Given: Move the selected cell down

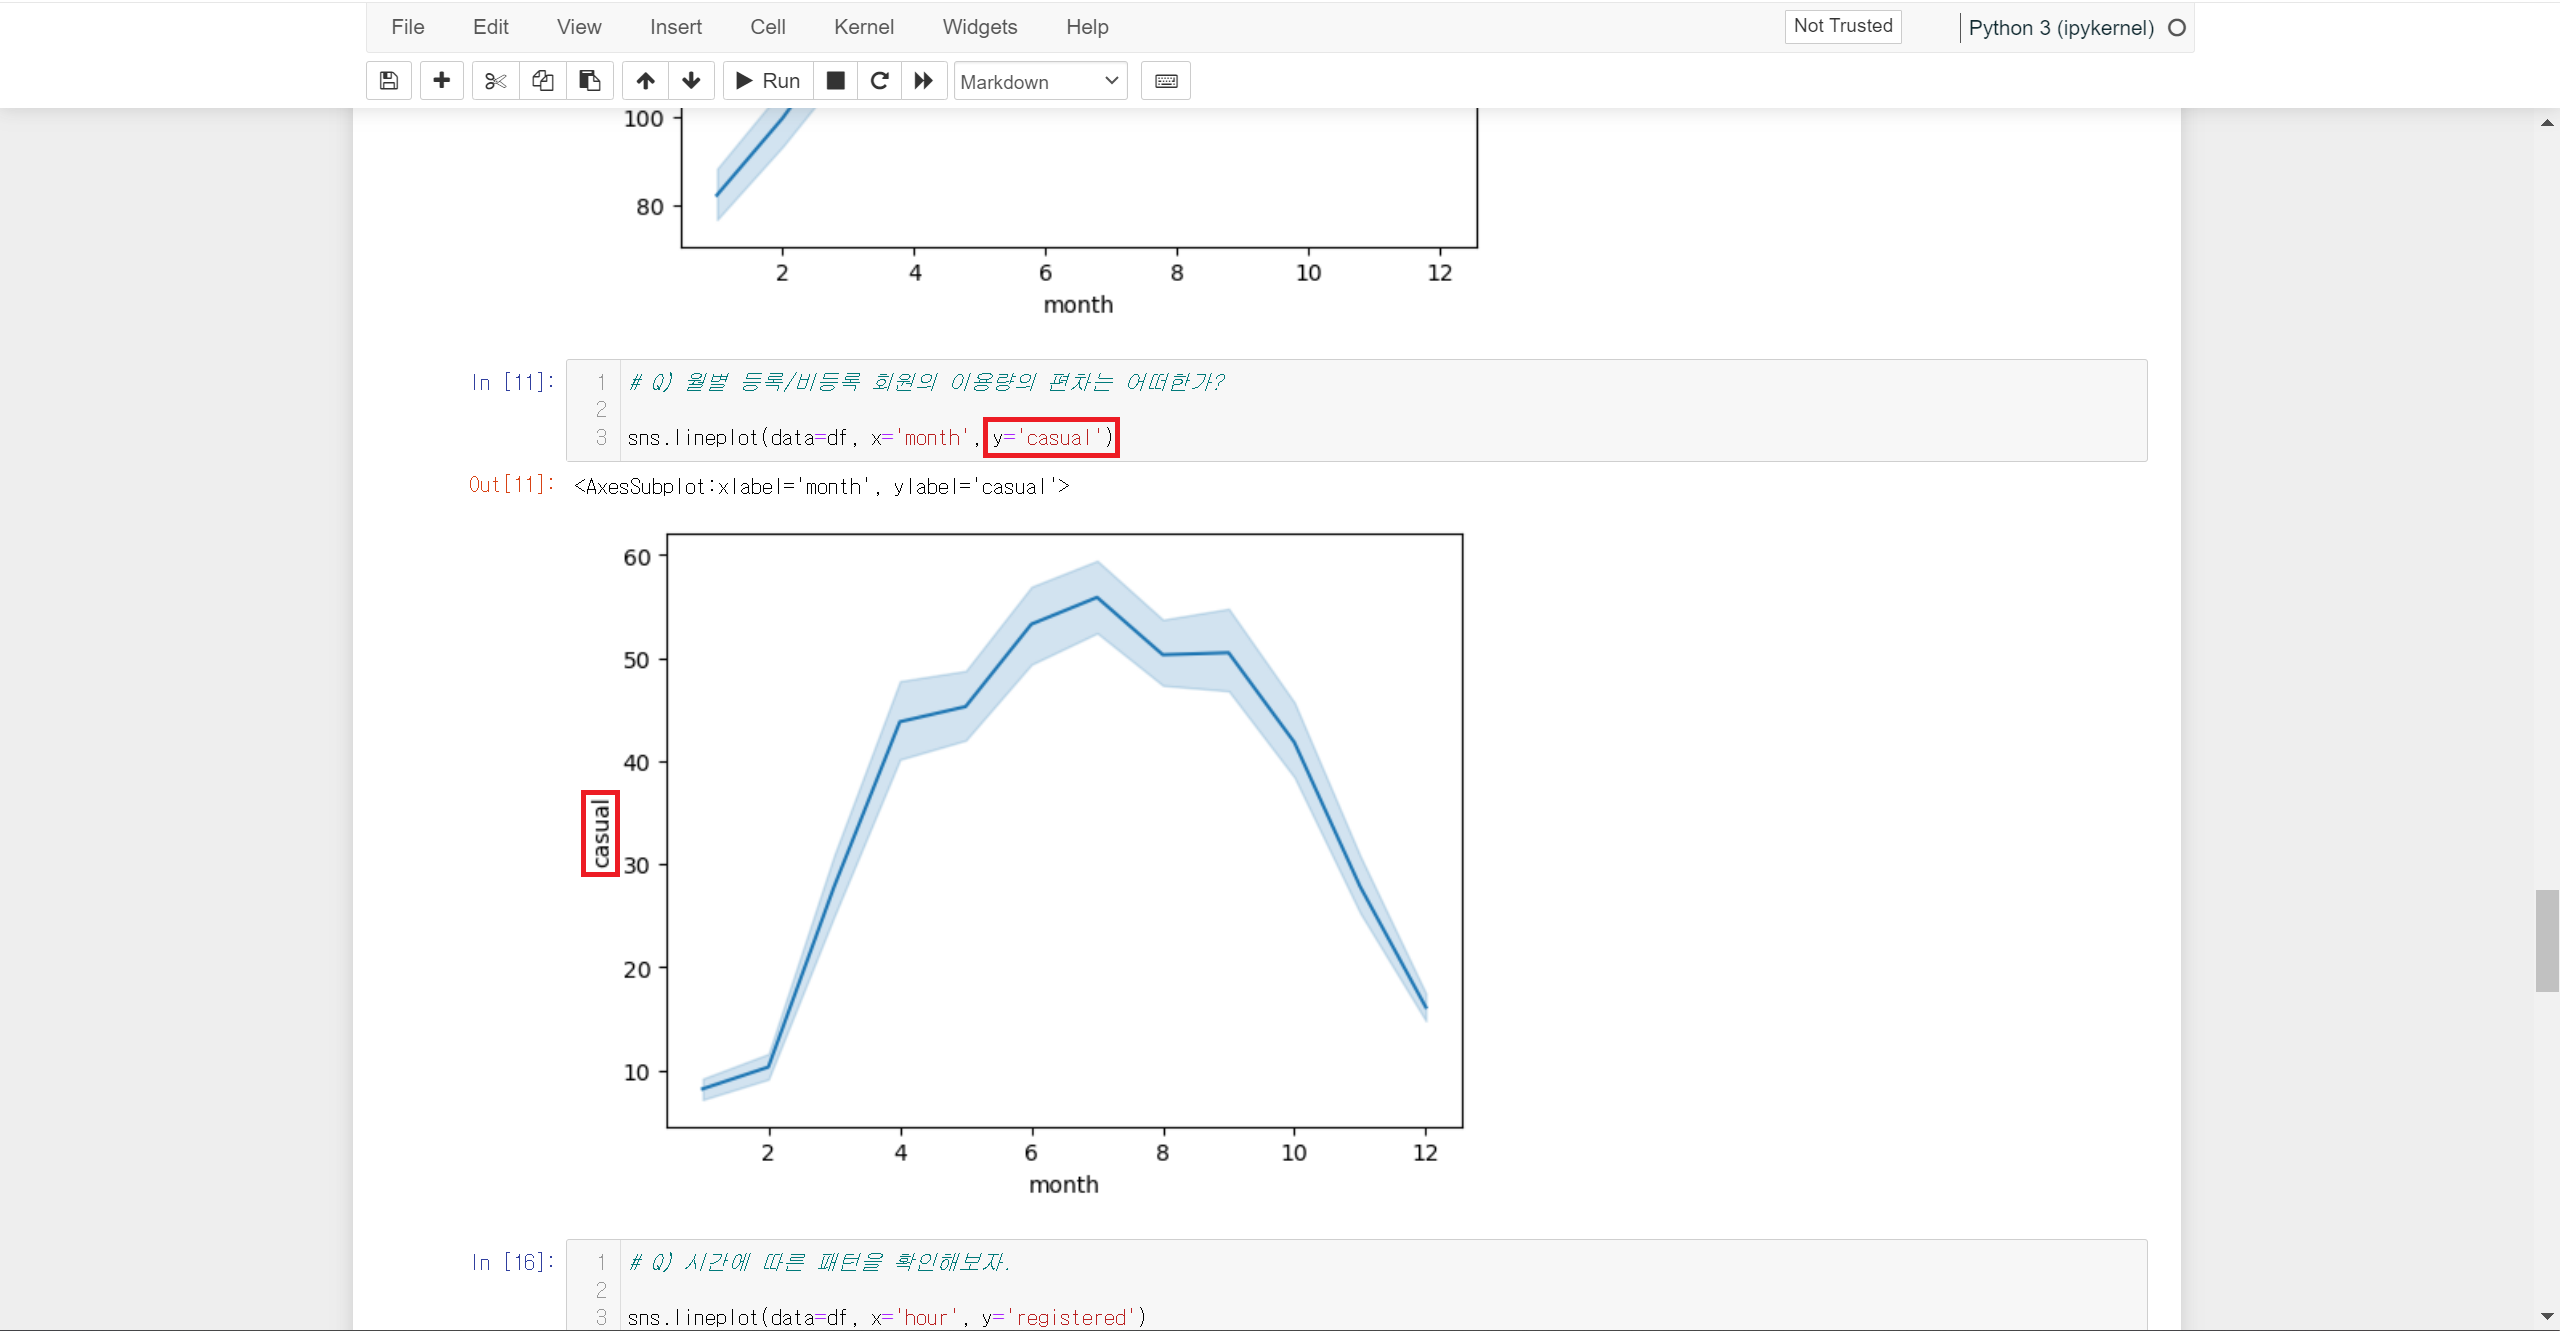Looking at the screenshot, I should pos(691,81).
